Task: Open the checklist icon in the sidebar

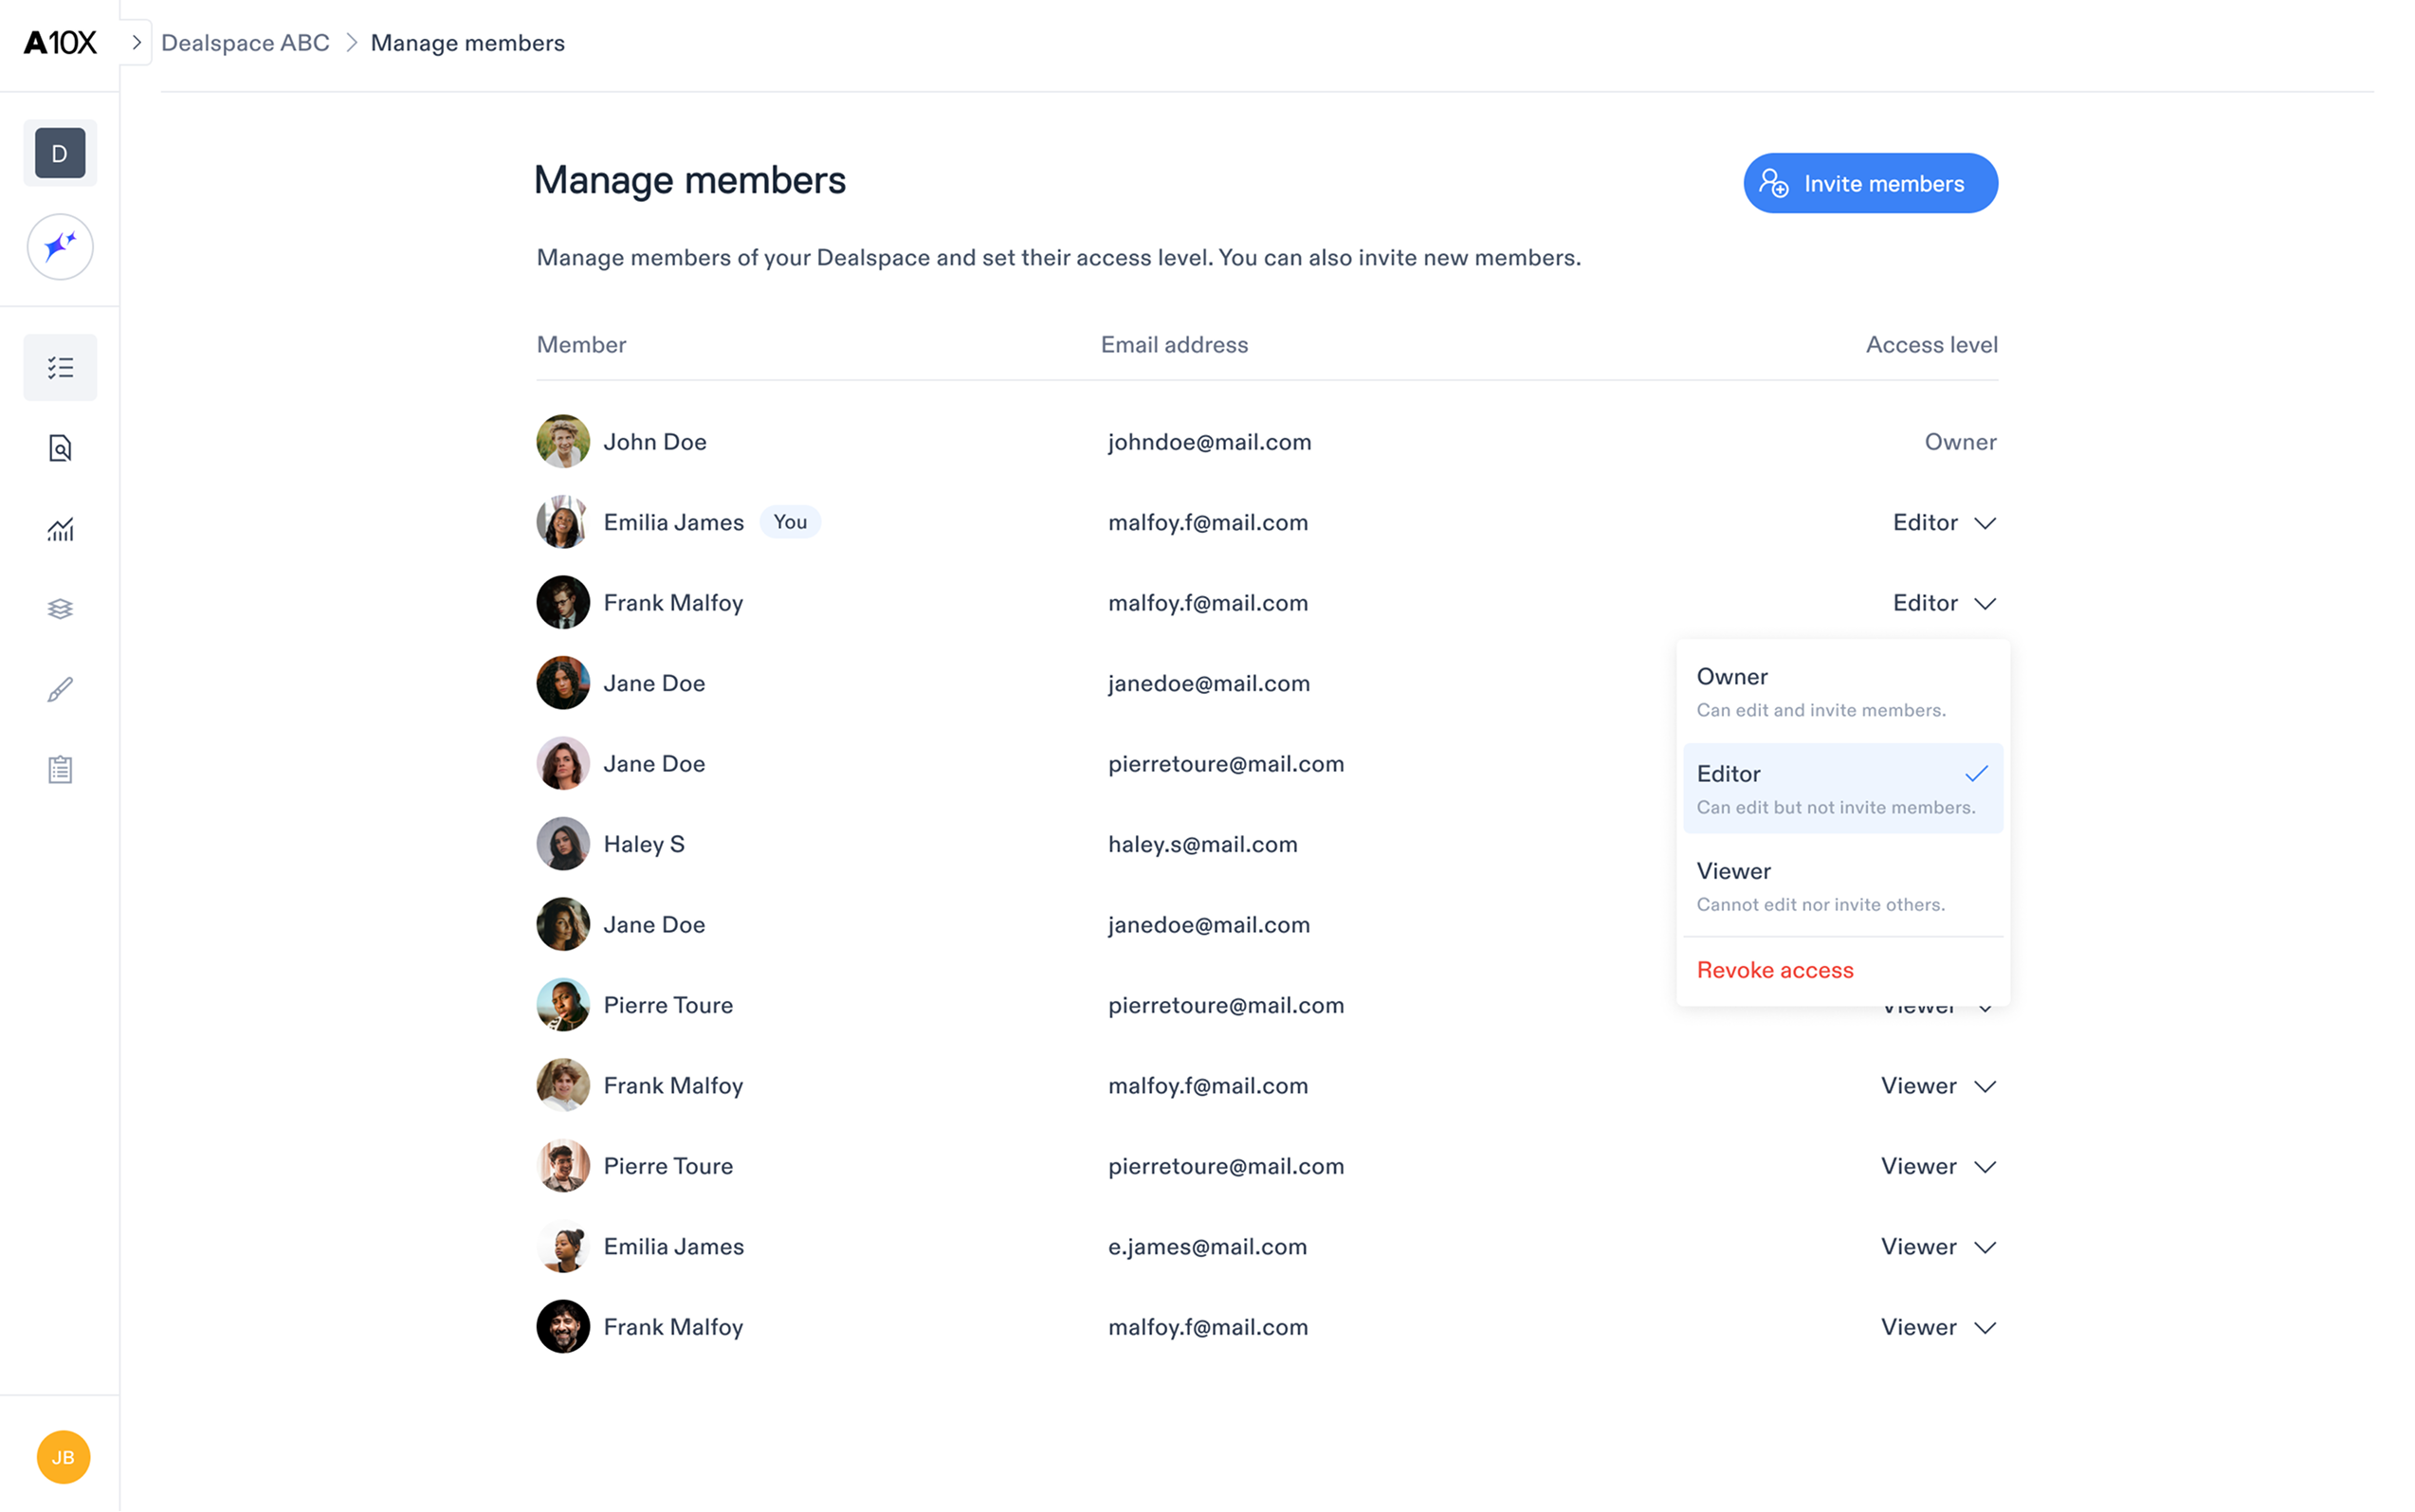Action: (60, 367)
